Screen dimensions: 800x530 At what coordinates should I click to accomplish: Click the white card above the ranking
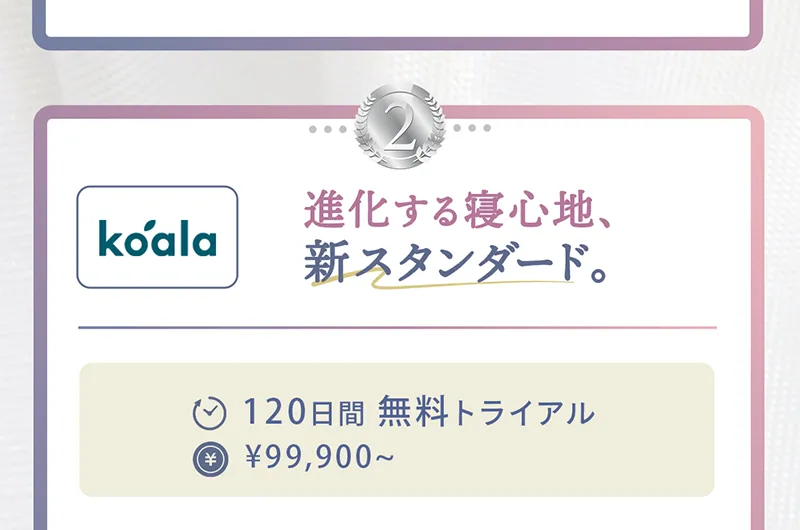[x=397, y=18]
